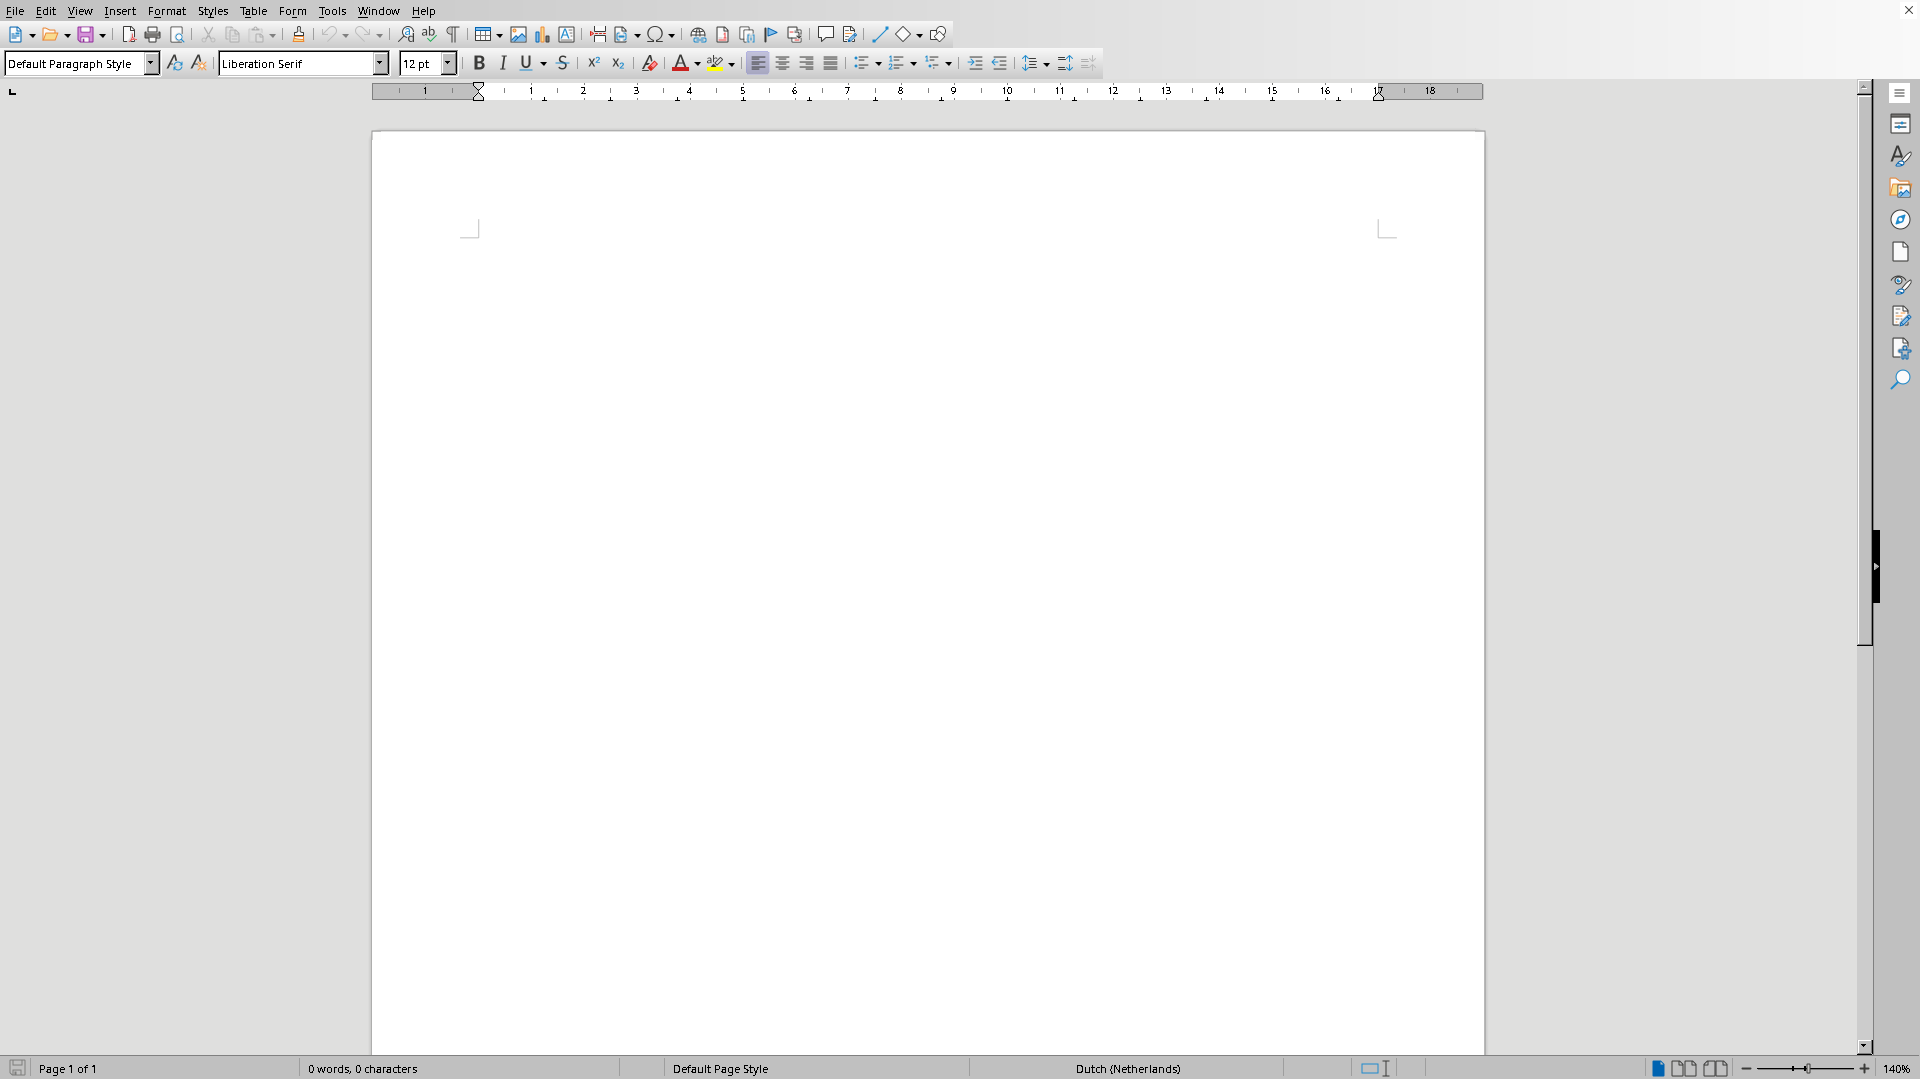The width and height of the screenshot is (1920, 1079).
Task: Click the basic shapes diamond icon
Action: [x=903, y=35]
